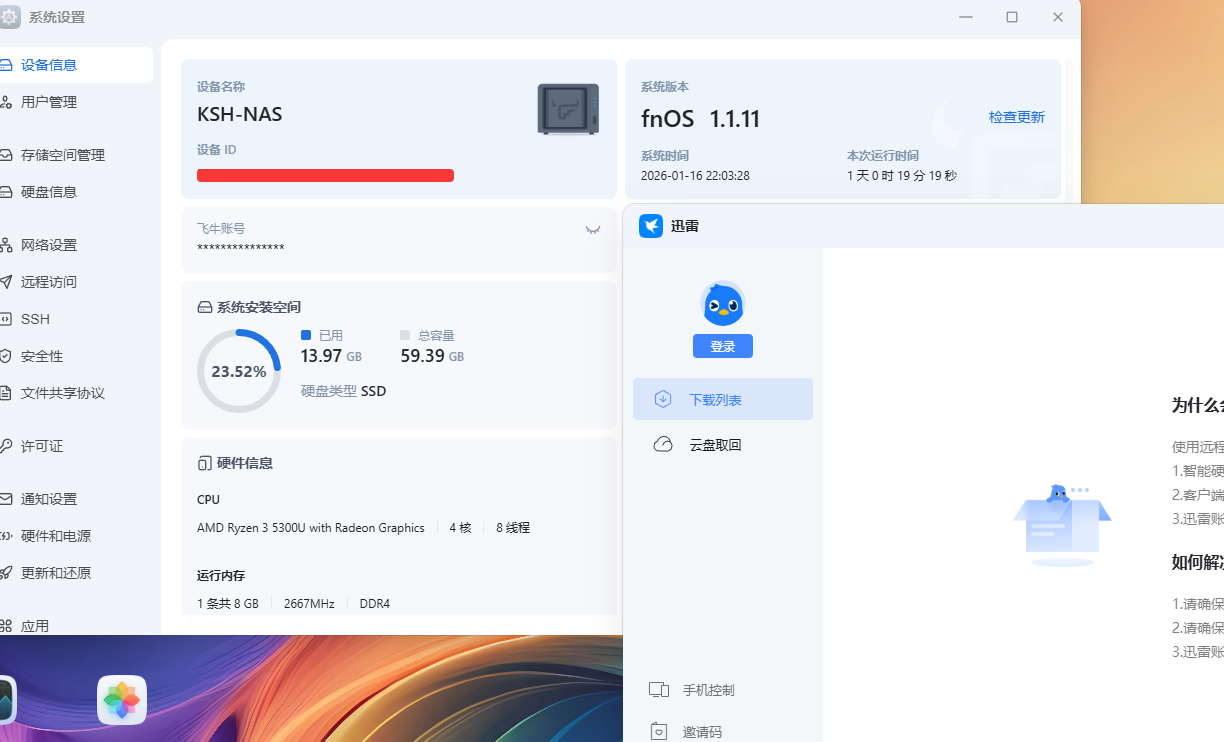This screenshot has width=1224, height=742.
Task: Click the 手机控制 device icon
Action: click(658, 690)
